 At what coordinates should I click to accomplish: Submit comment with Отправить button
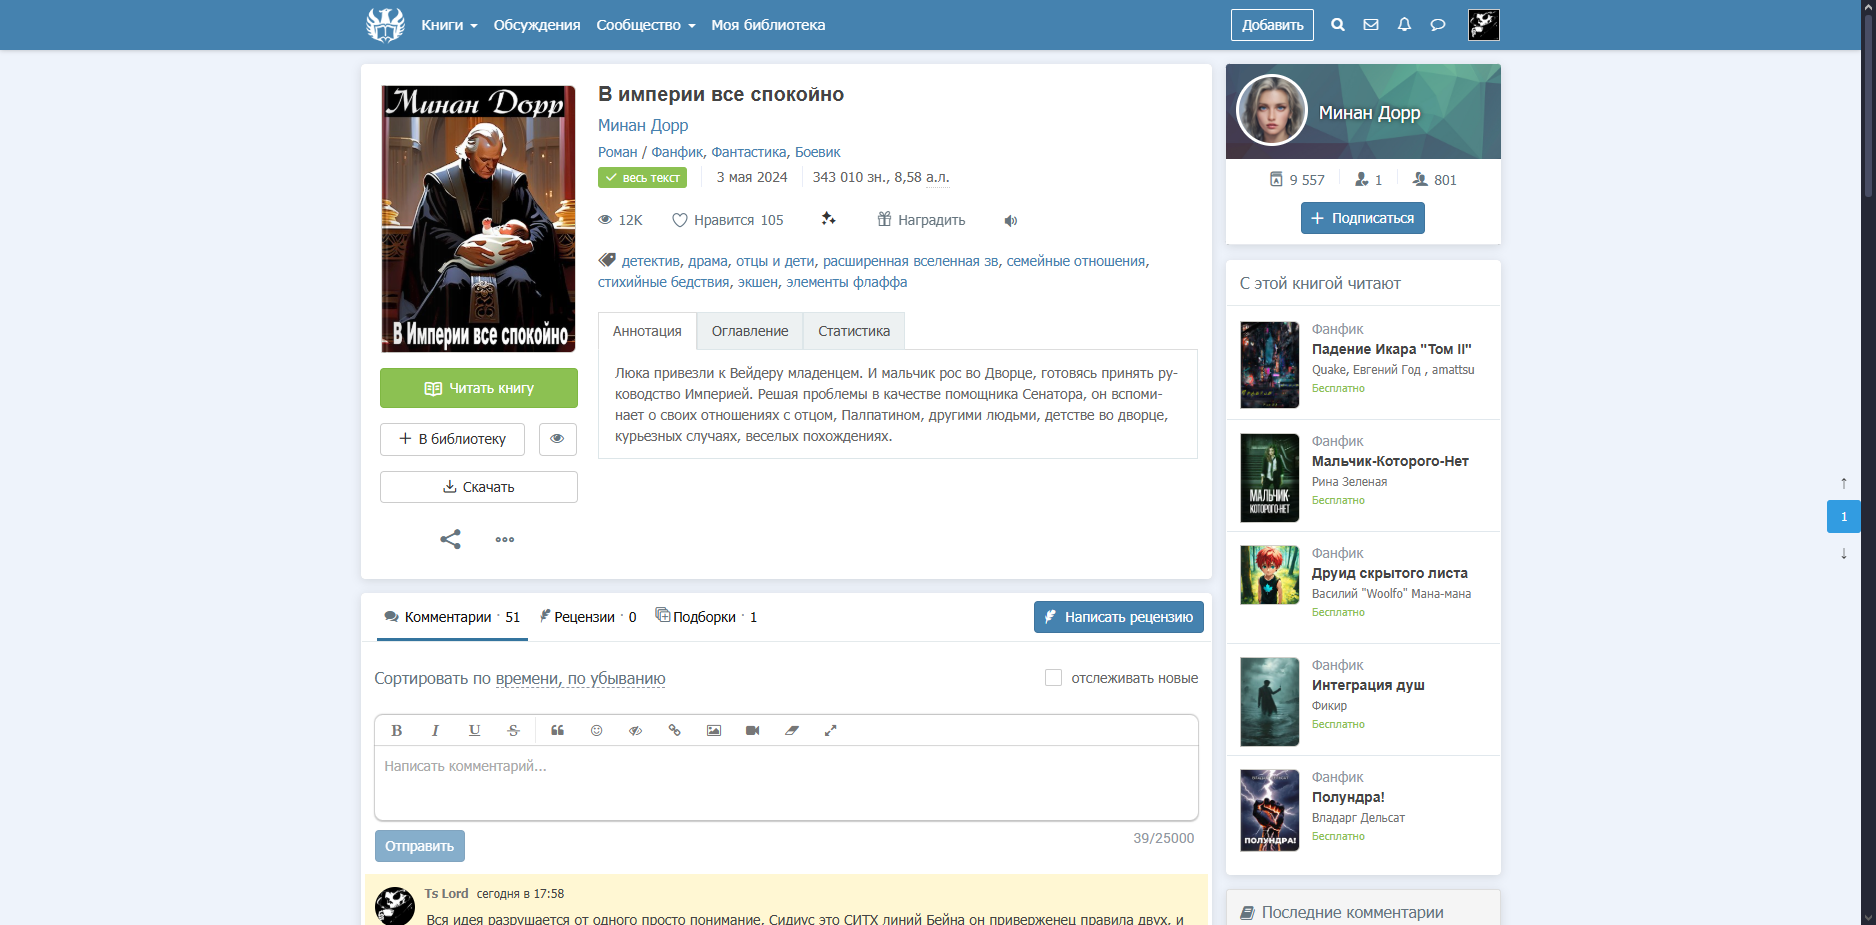(x=420, y=846)
